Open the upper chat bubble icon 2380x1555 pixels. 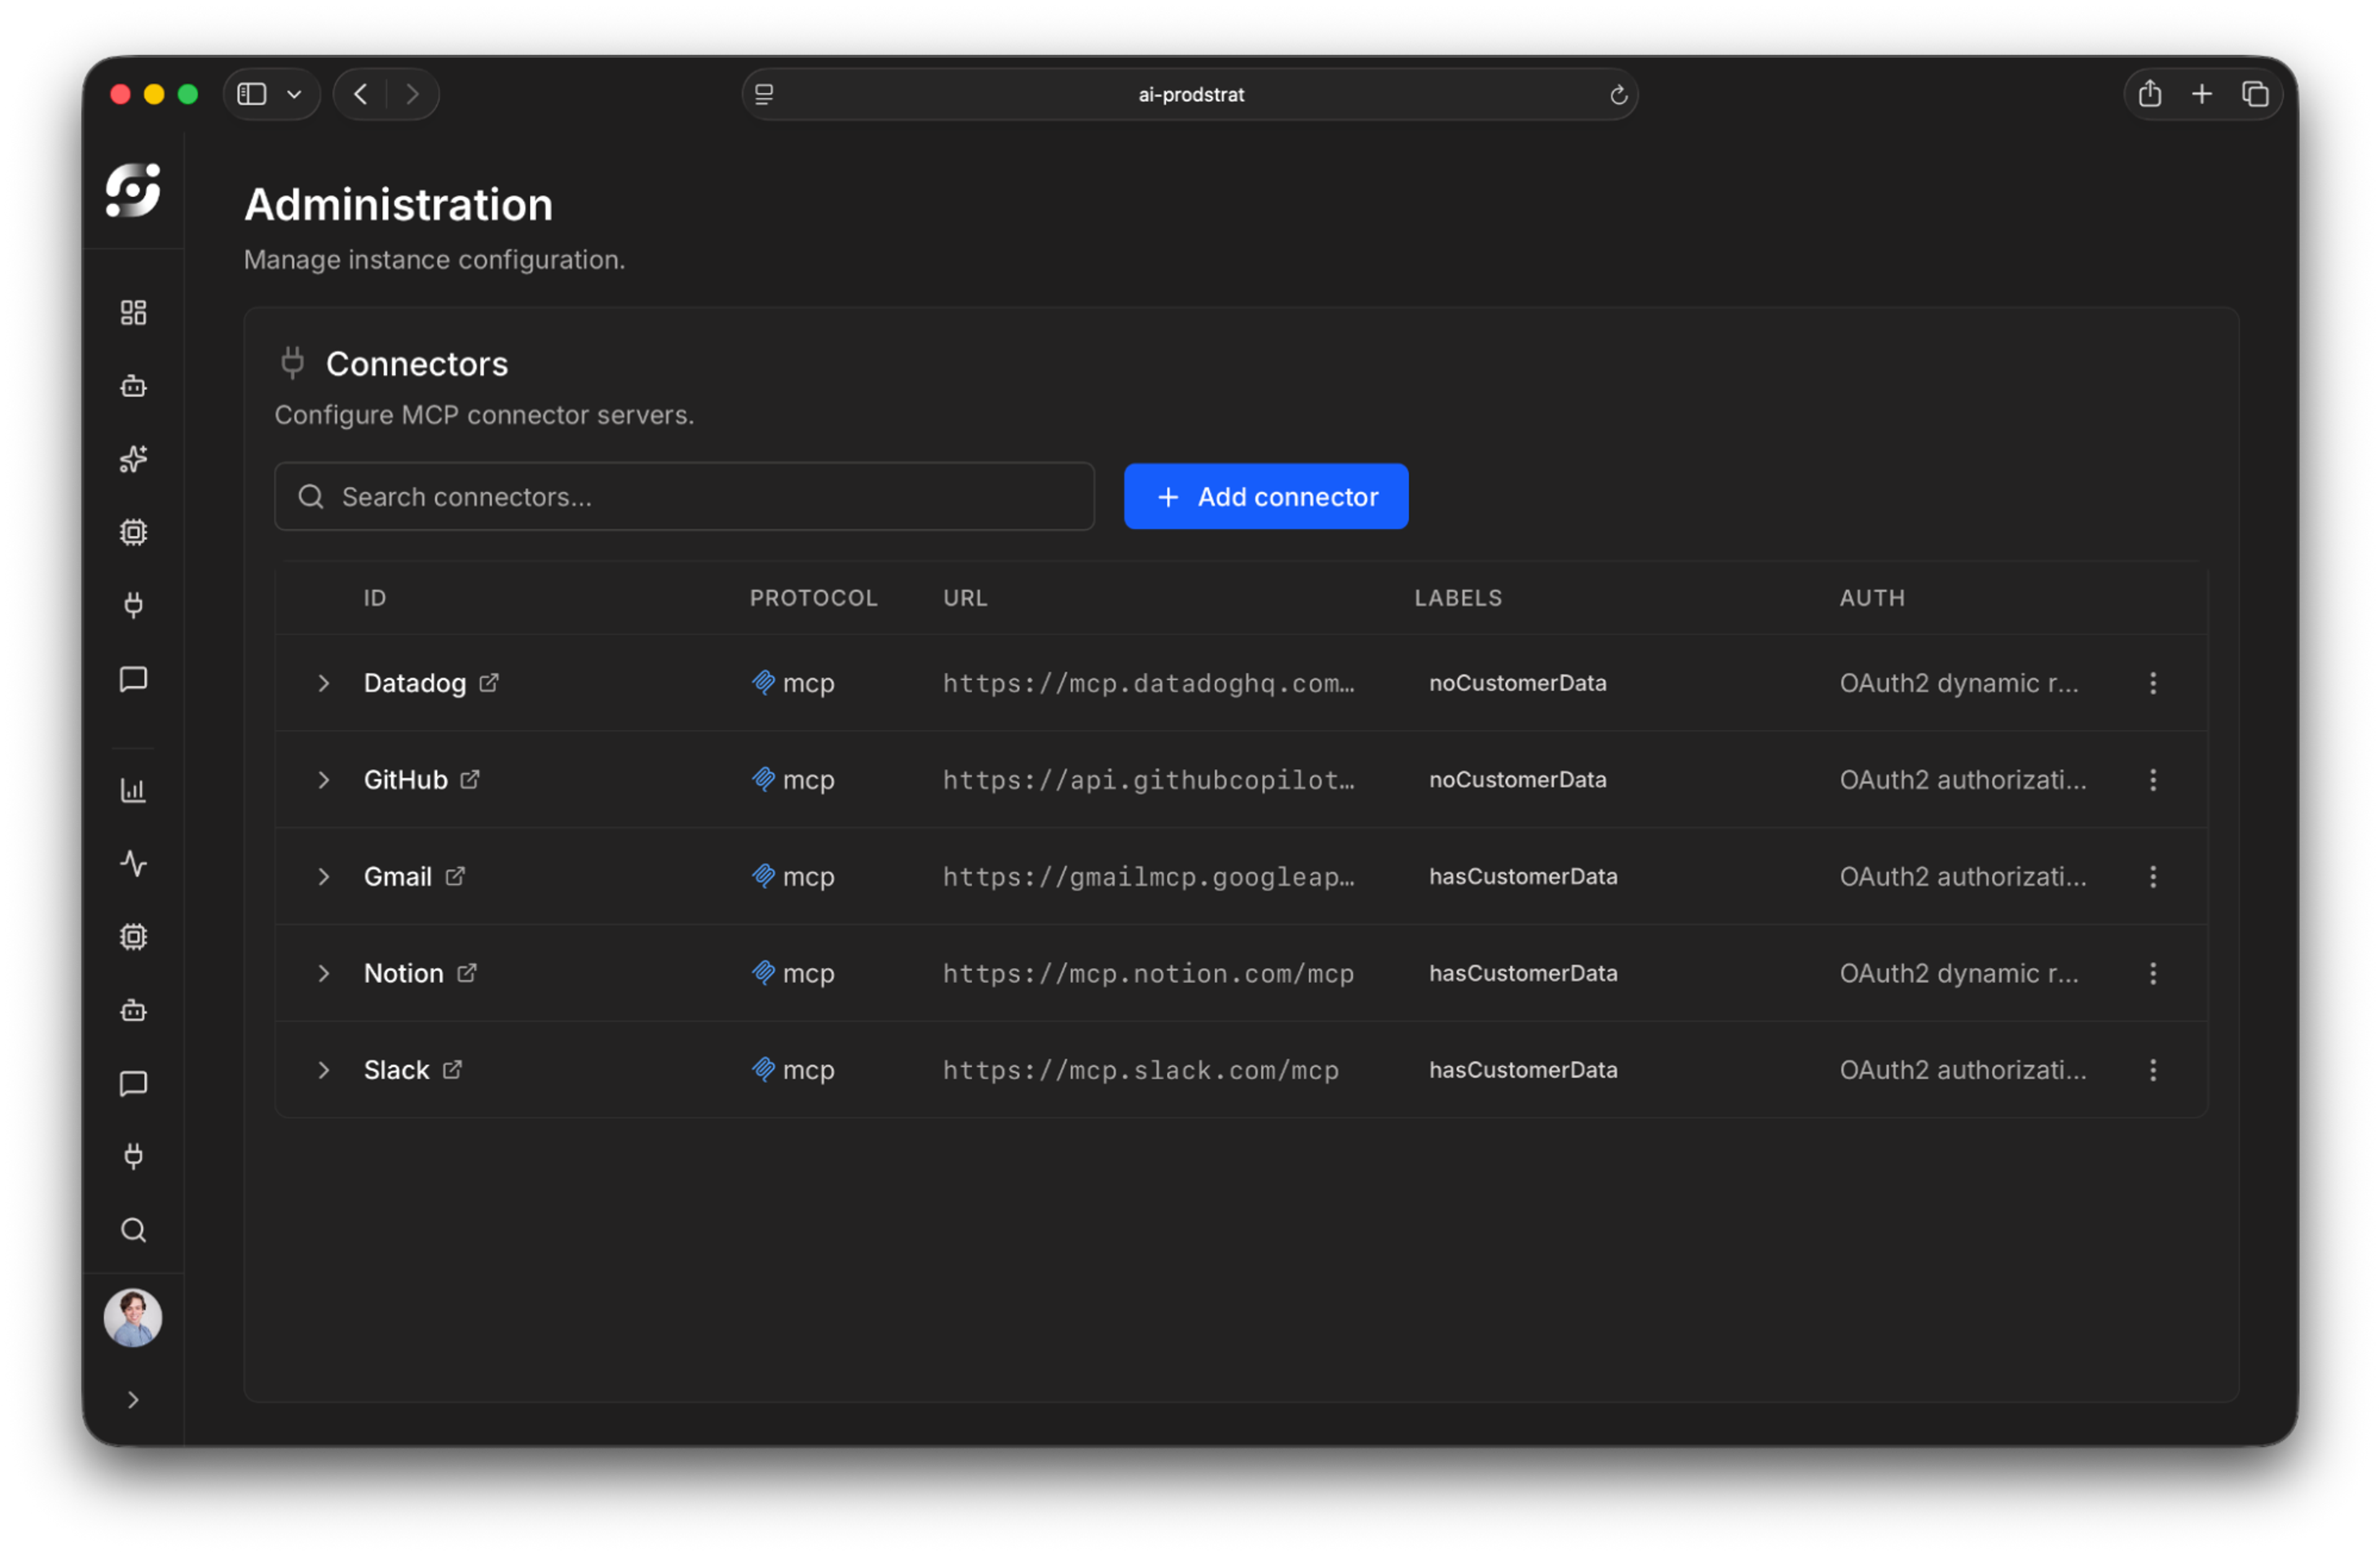coord(133,679)
